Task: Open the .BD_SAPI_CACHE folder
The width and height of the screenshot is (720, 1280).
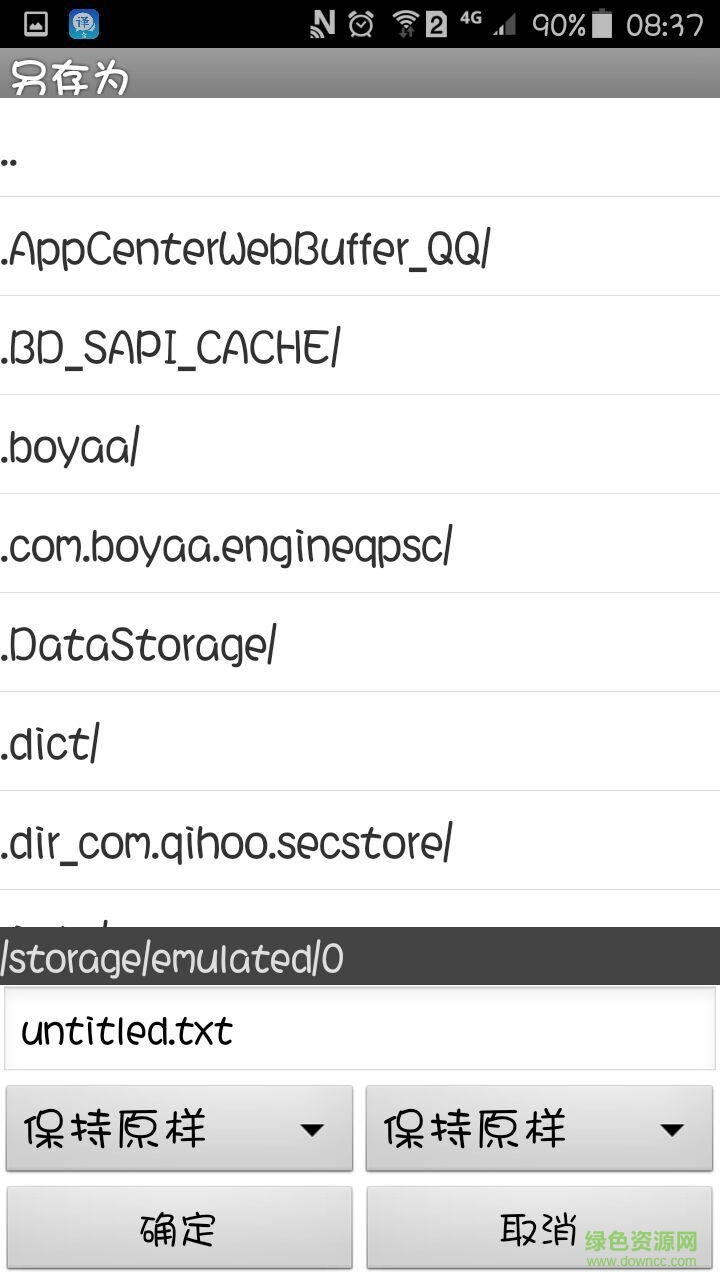Action: [360, 346]
